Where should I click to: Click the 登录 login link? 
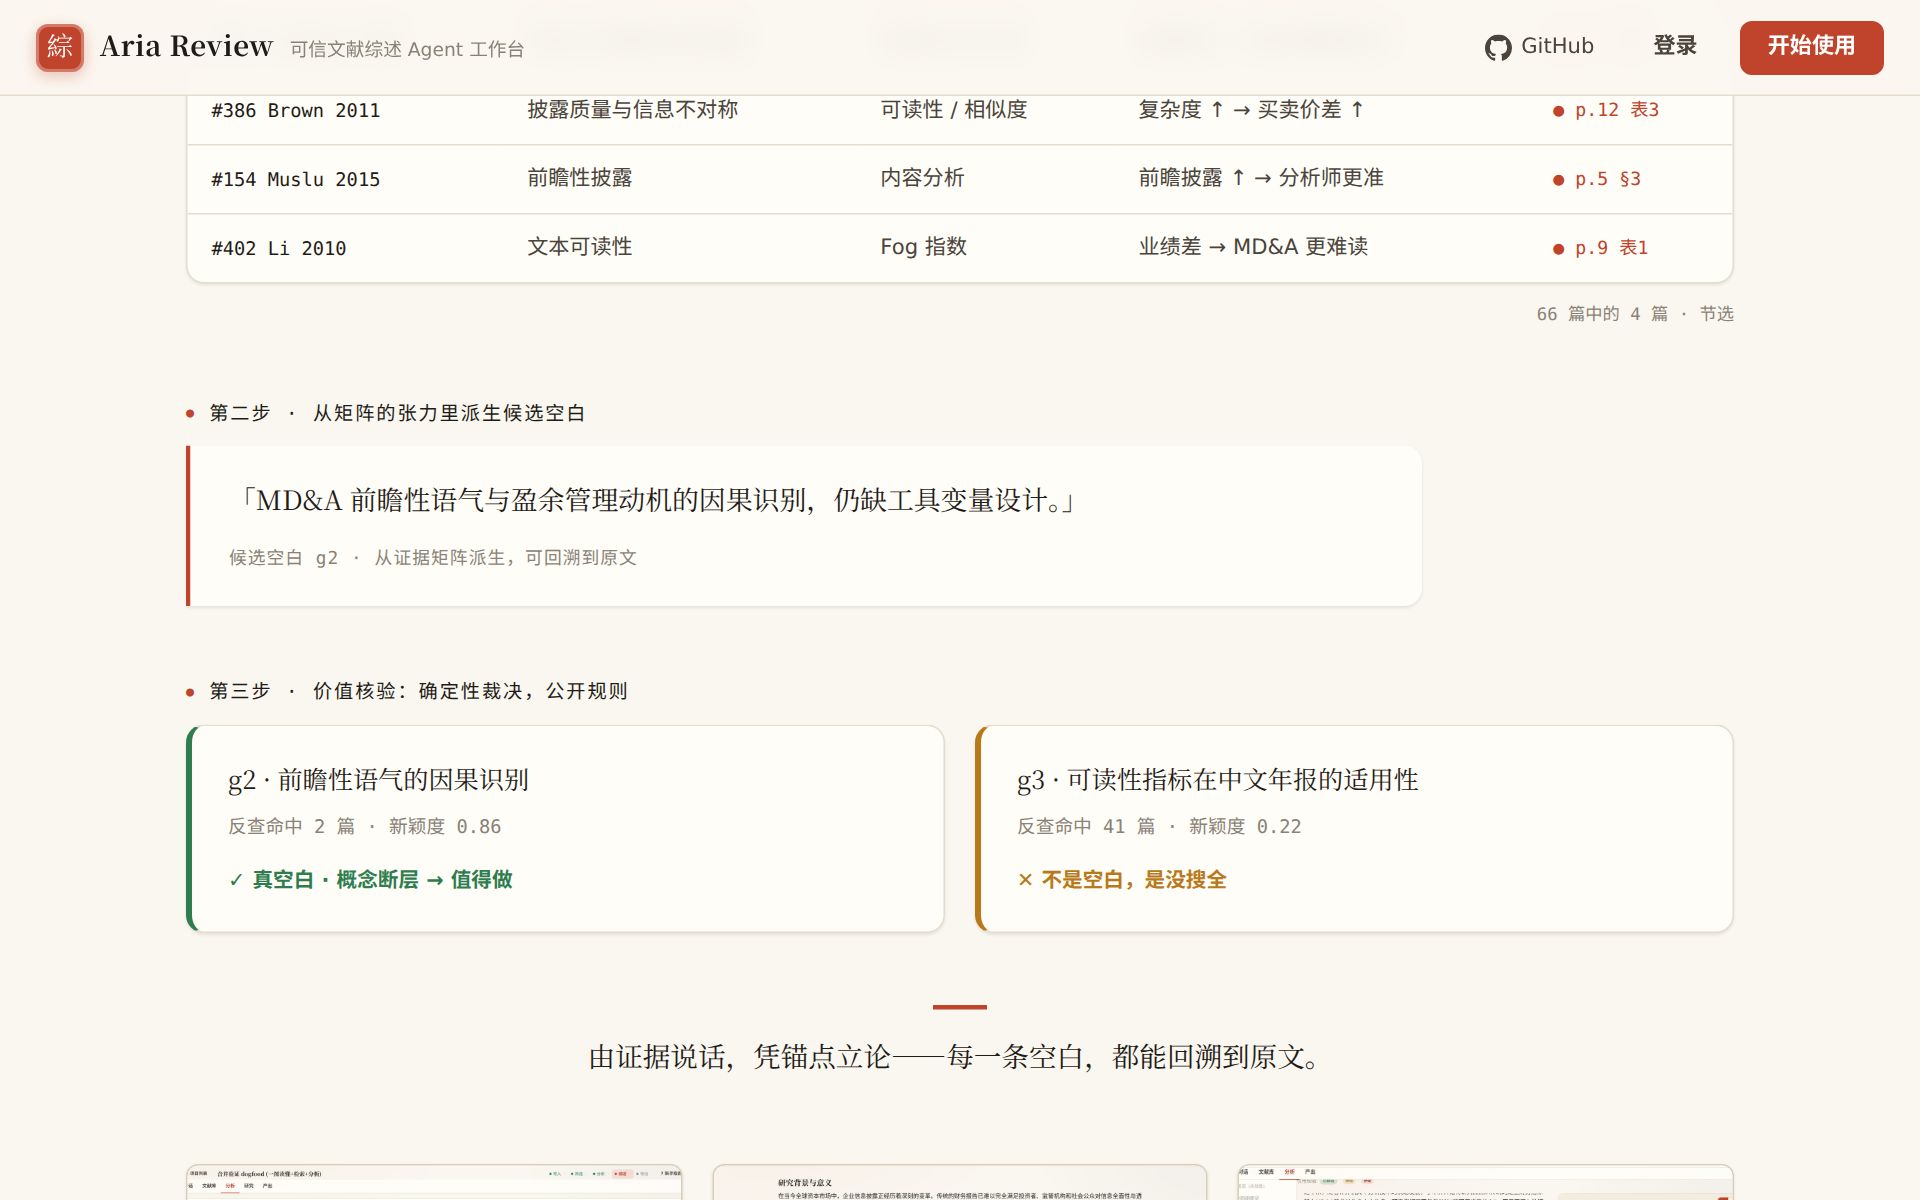(1674, 46)
